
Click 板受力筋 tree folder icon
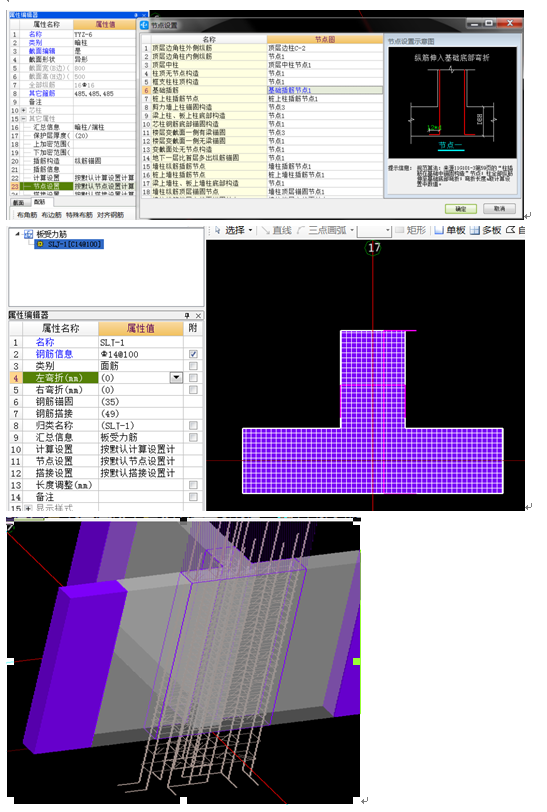point(28,234)
